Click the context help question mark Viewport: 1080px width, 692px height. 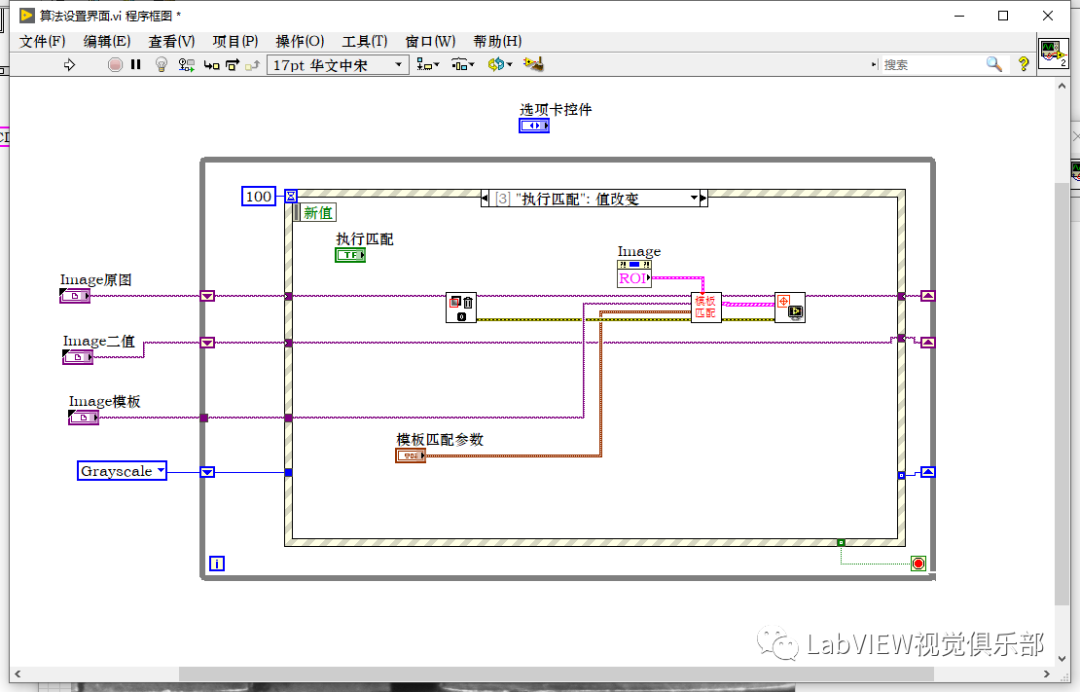click(1024, 64)
